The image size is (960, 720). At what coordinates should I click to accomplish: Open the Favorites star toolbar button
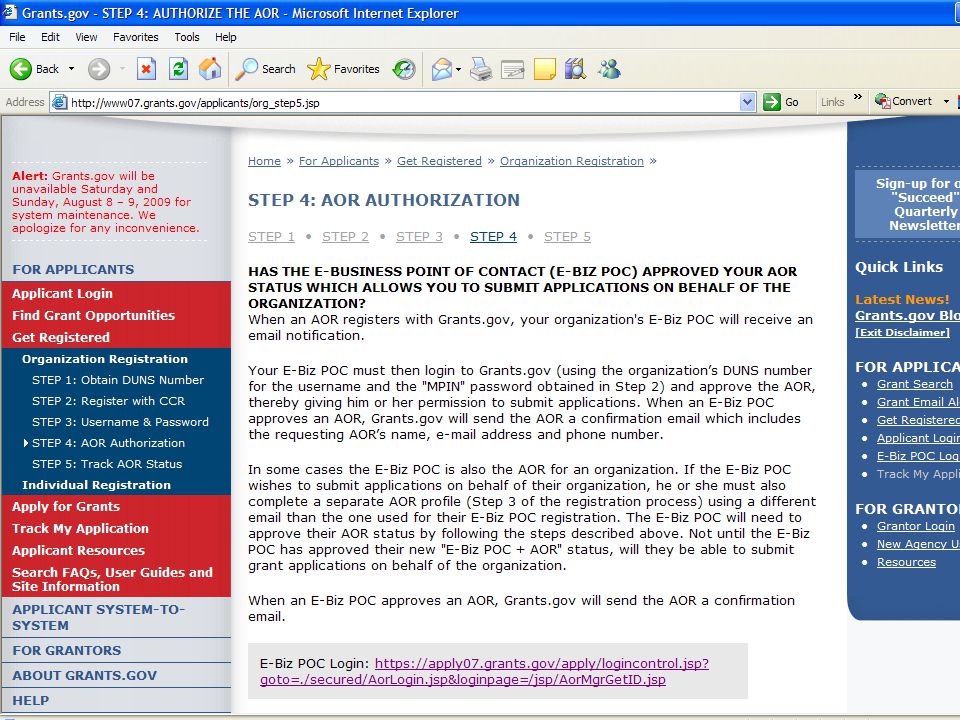pos(343,69)
